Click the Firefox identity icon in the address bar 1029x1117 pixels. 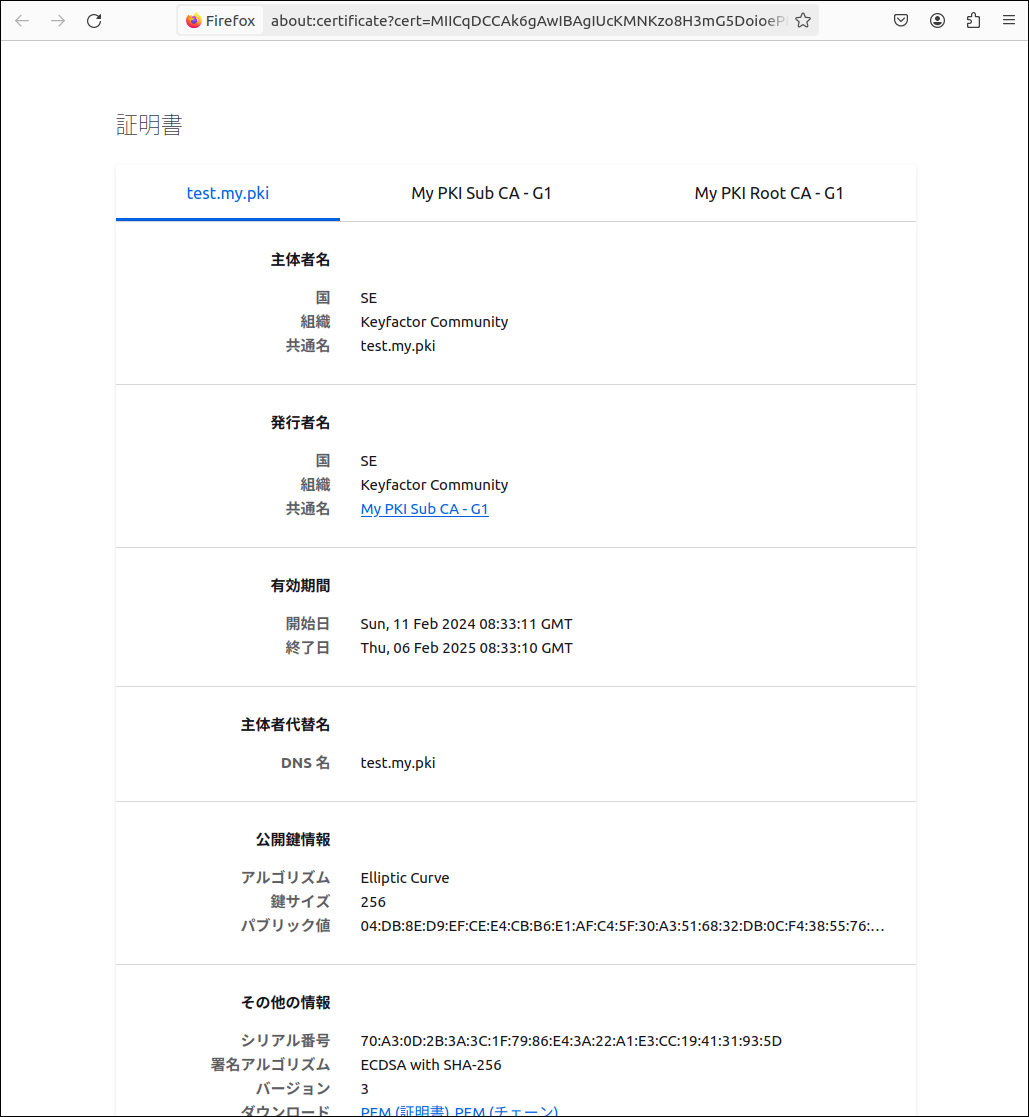pyautogui.click(x=220, y=20)
